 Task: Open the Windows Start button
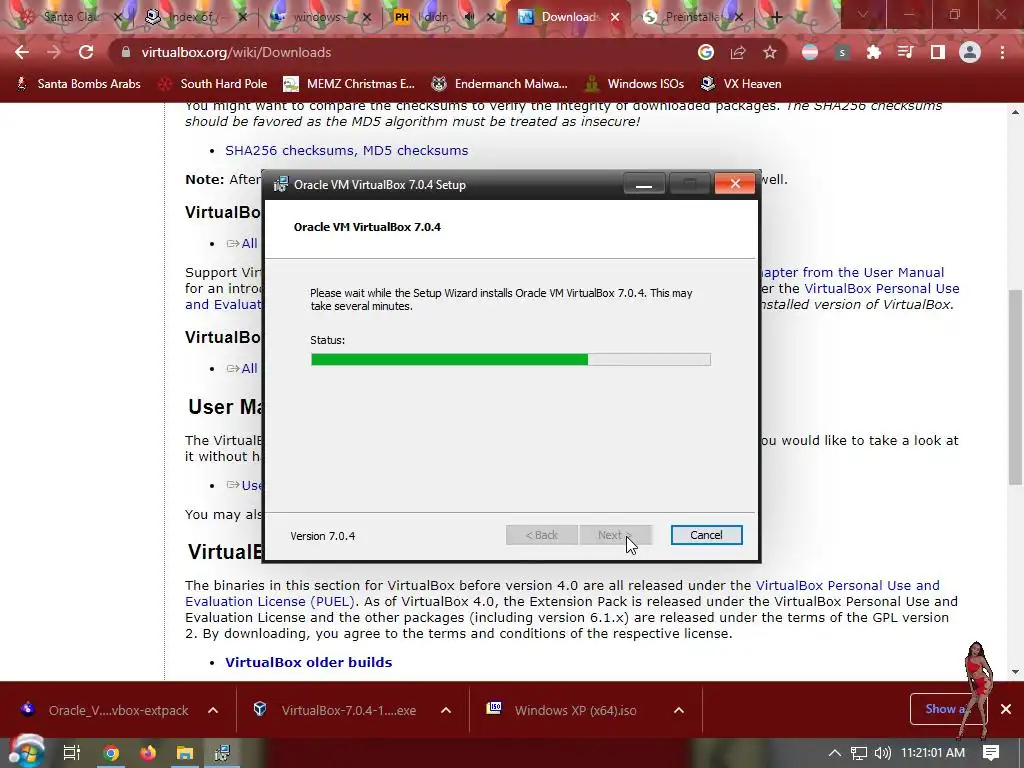click(26, 752)
